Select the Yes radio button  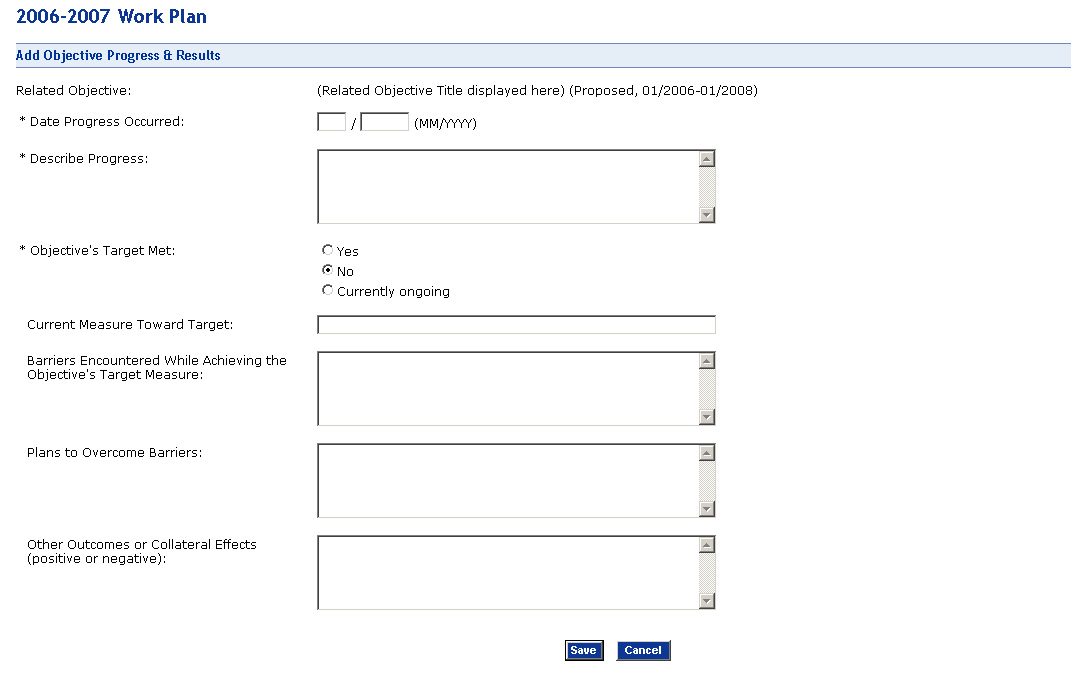tap(327, 251)
